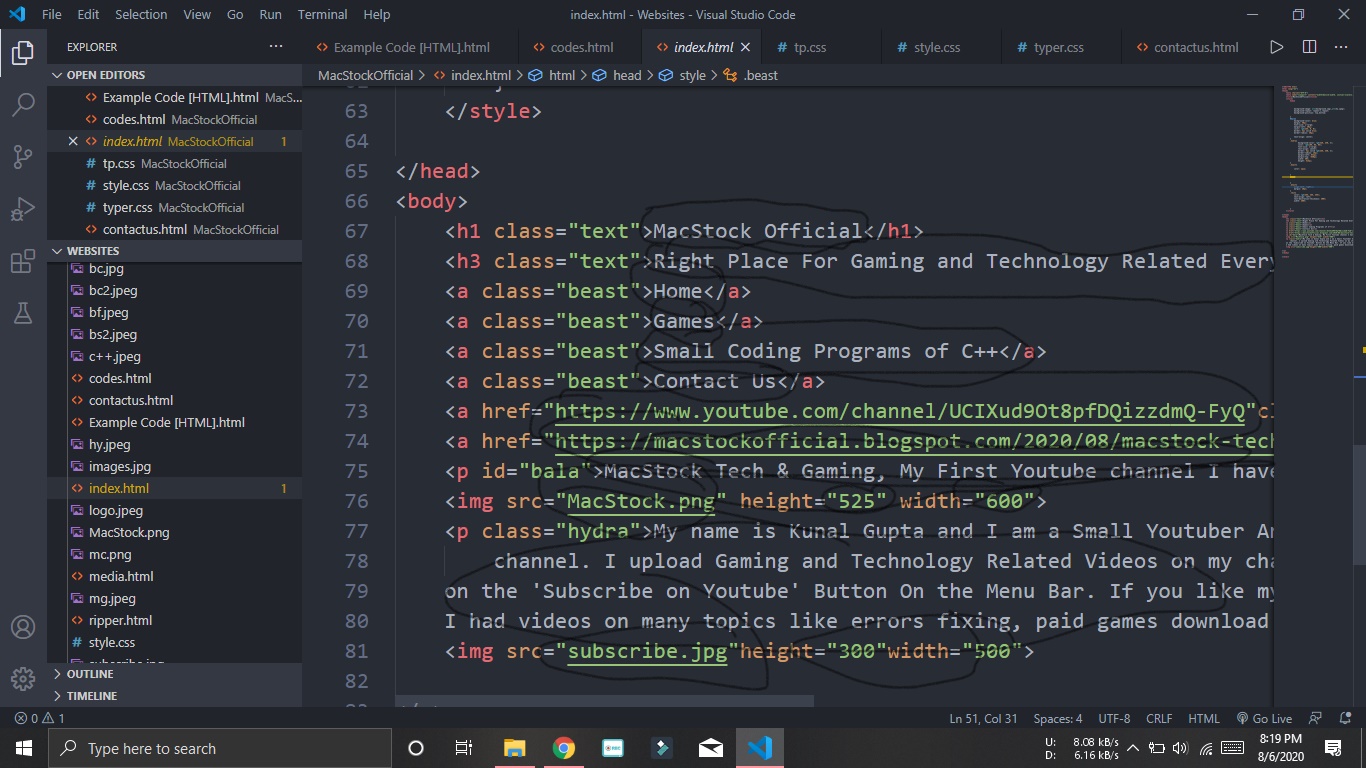Close index.html in Open Editors list
This screenshot has width=1366, height=768.
pyautogui.click(x=72, y=141)
